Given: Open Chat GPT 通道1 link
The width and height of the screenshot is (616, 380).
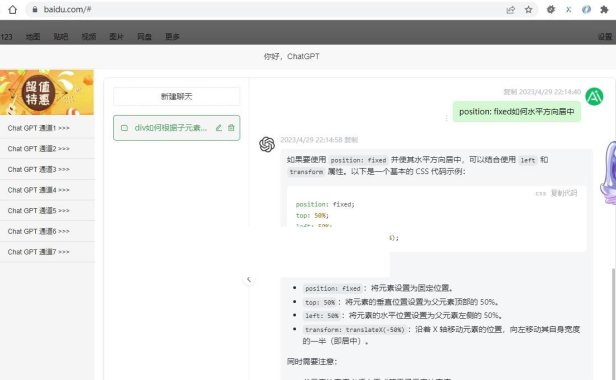Looking at the screenshot, I should coord(38,128).
